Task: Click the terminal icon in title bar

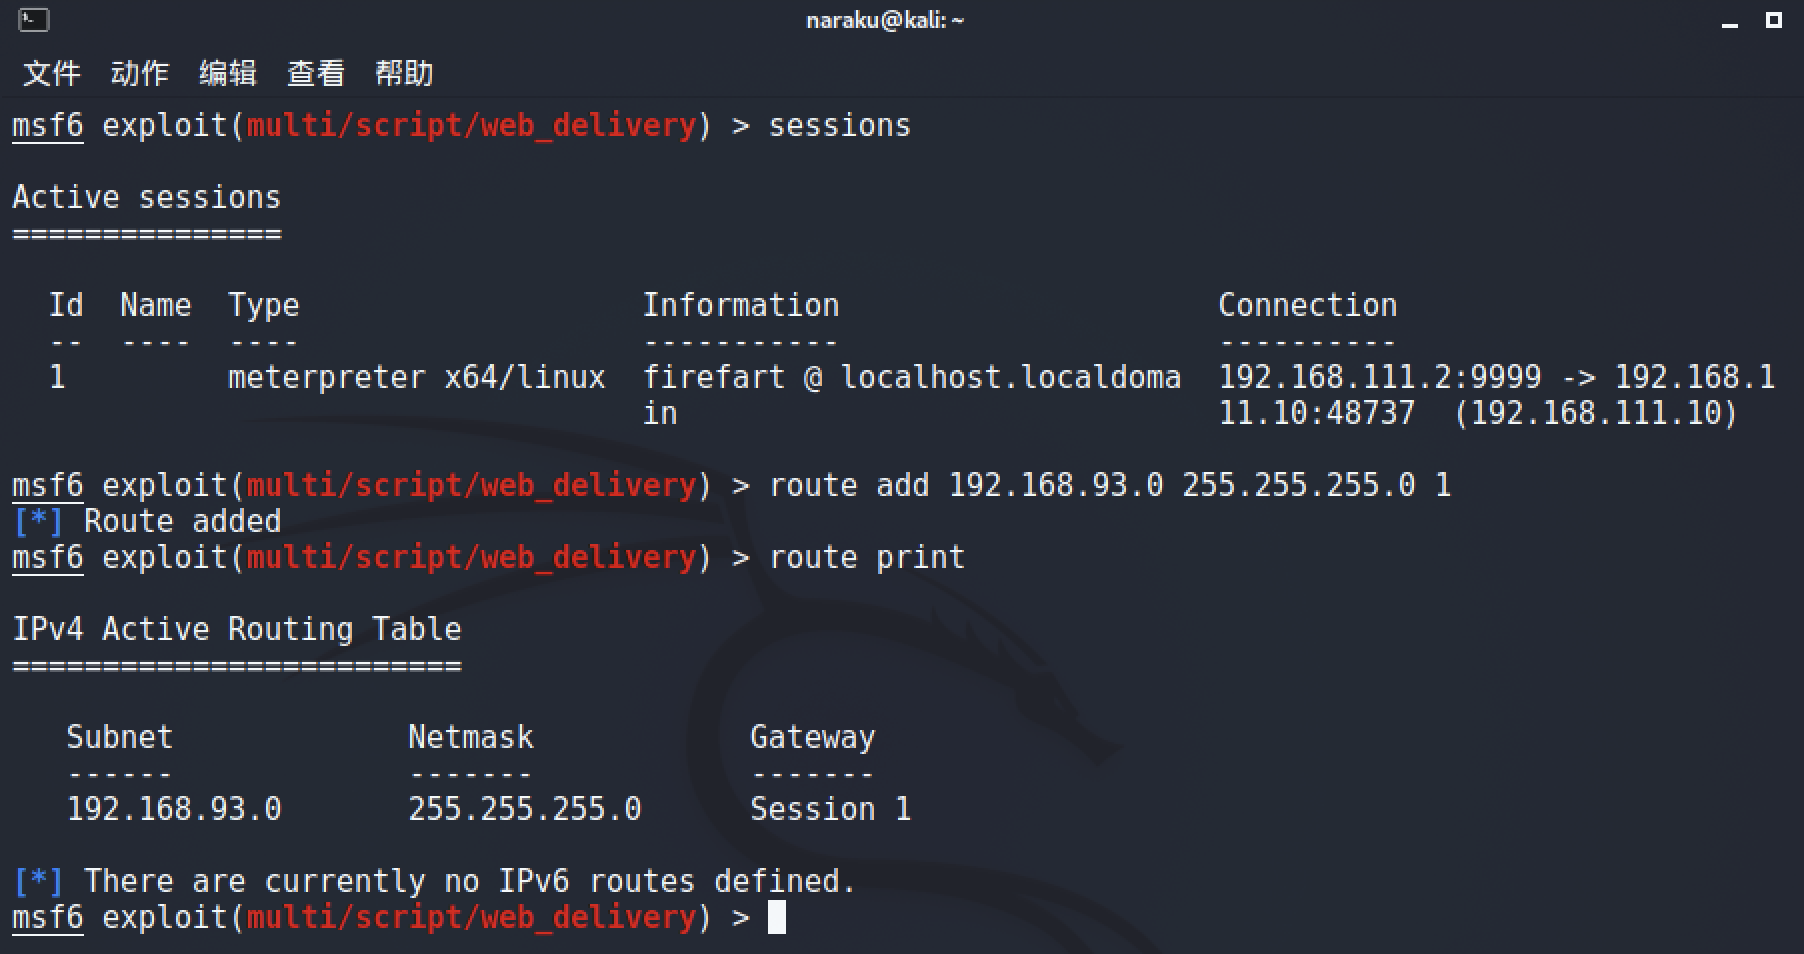Action: click(33, 19)
